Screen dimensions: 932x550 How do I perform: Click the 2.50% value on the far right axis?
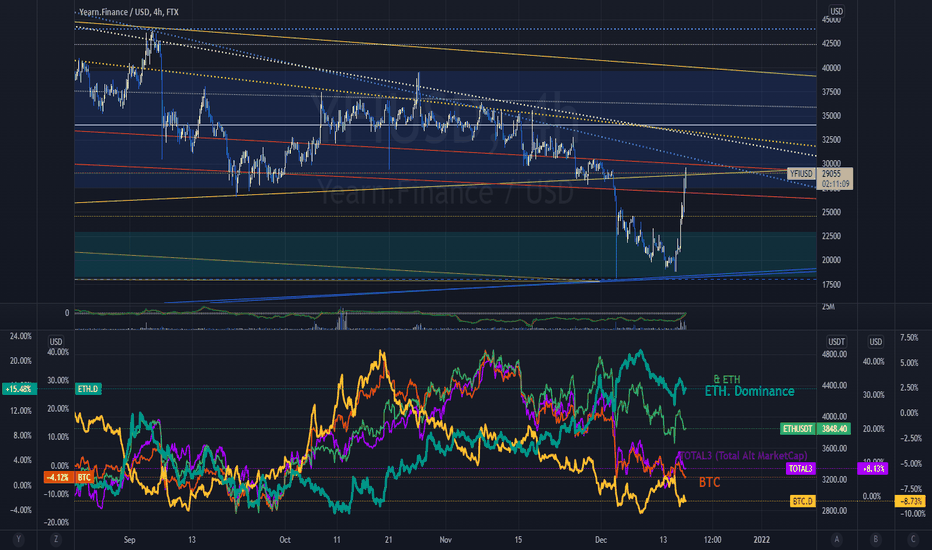[909, 387]
